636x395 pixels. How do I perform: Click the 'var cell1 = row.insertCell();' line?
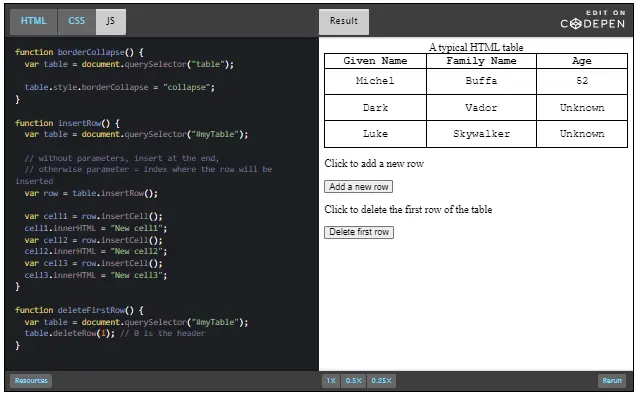(x=93, y=217)
